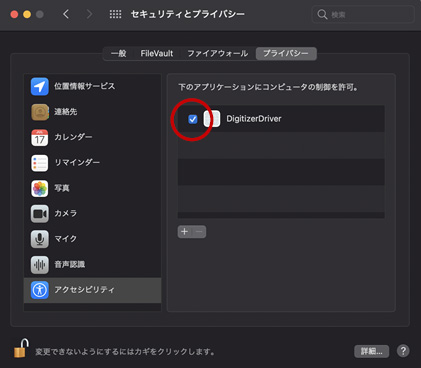Open the ファイアウォール tab
Viewport: 421px width, 368px height.
pyautogui.click(x=218, y=53)
